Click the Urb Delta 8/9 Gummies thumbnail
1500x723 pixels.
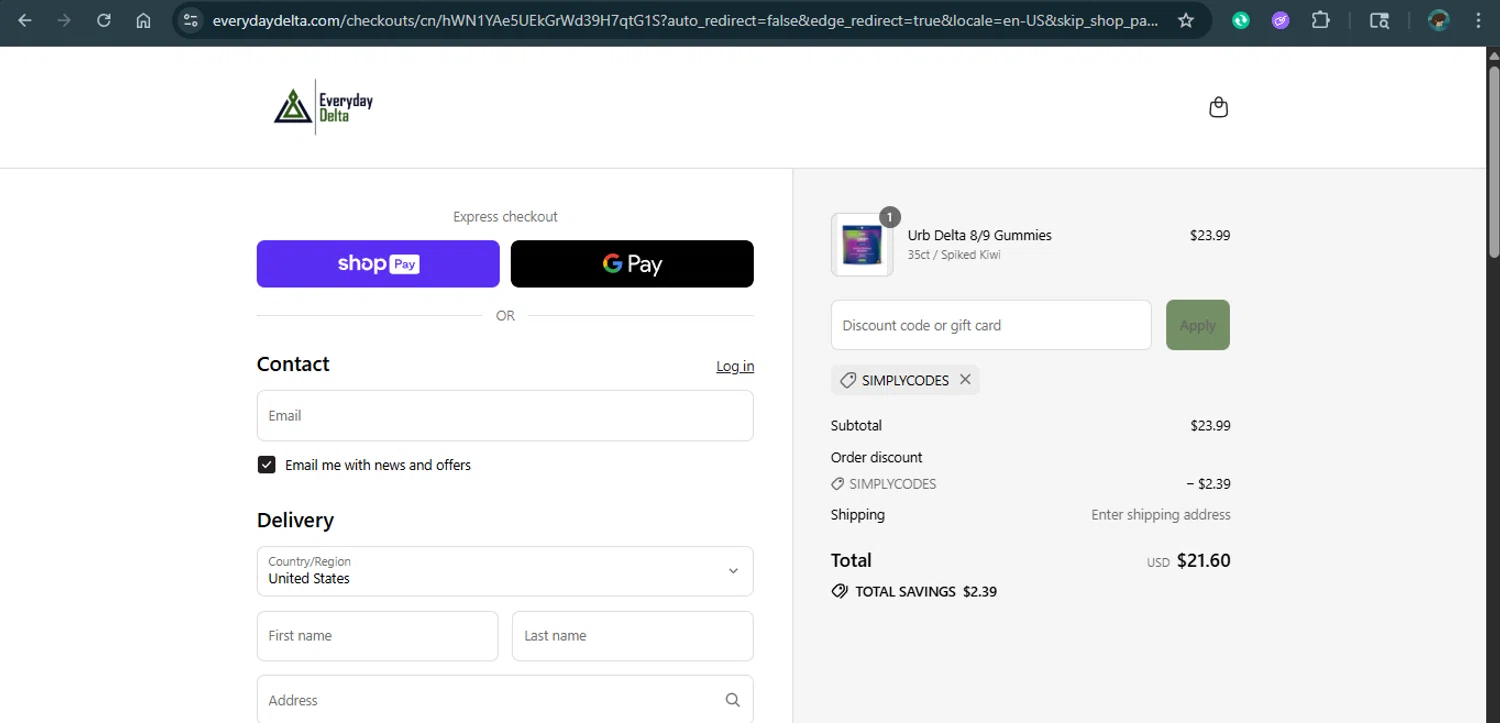click(x=862, y=244)
